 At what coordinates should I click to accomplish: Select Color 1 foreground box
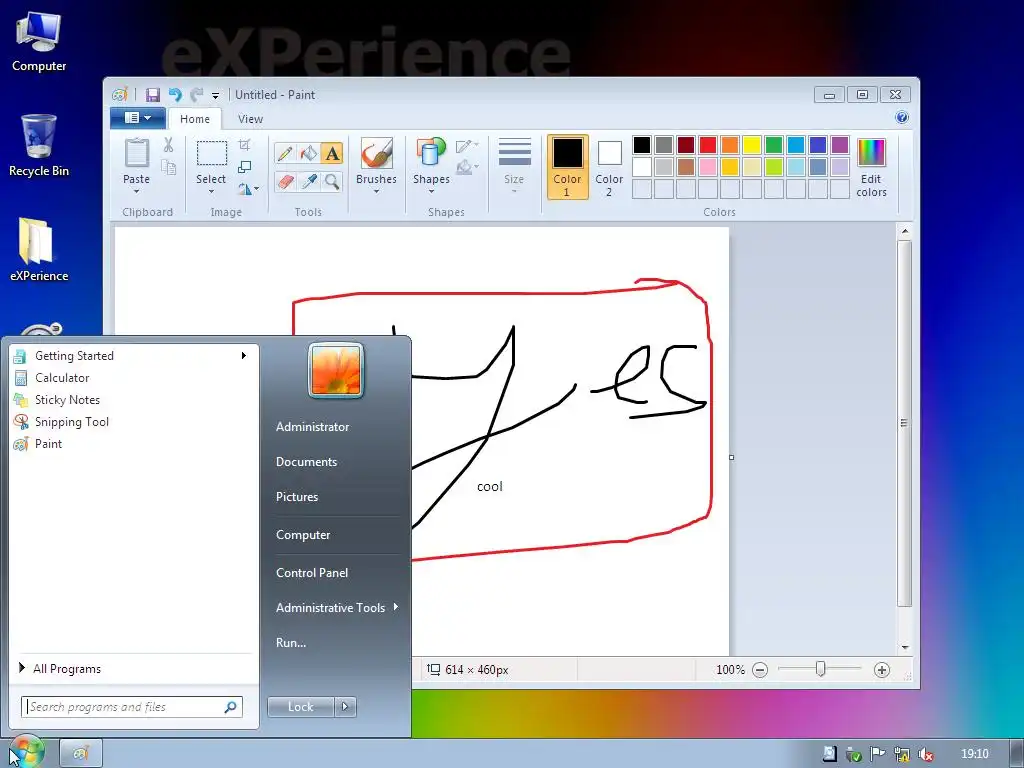[568, 167]
